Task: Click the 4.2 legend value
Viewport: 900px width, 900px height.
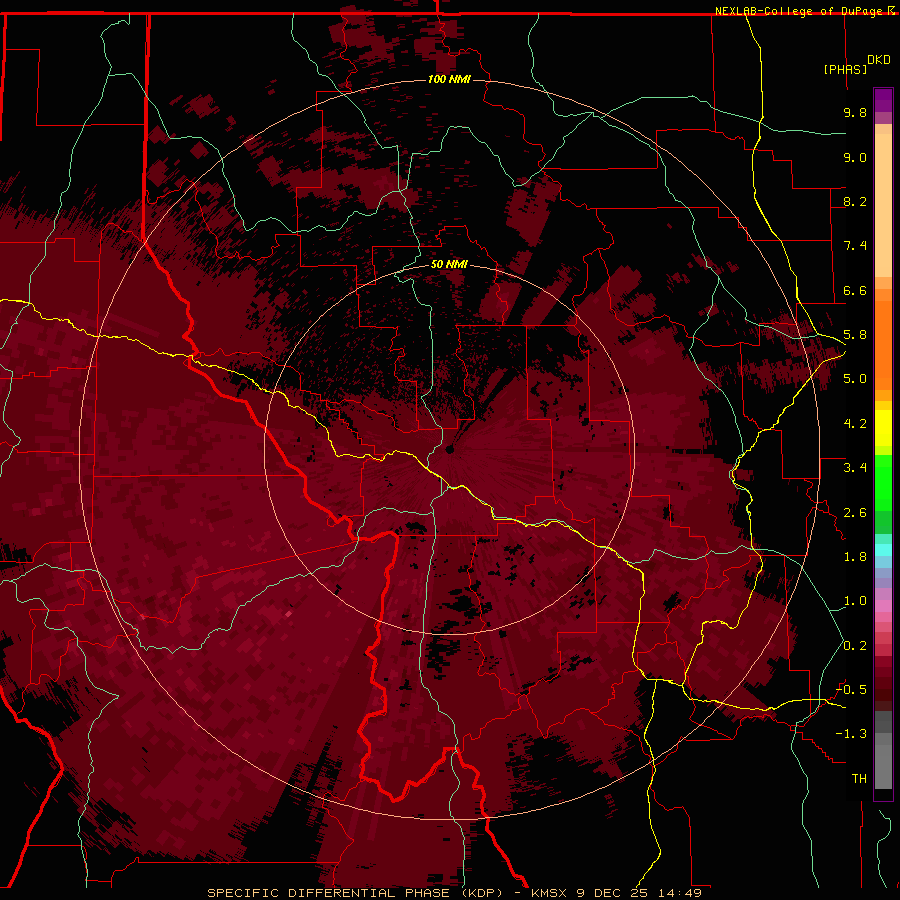Action: click(x=855, y=424)
